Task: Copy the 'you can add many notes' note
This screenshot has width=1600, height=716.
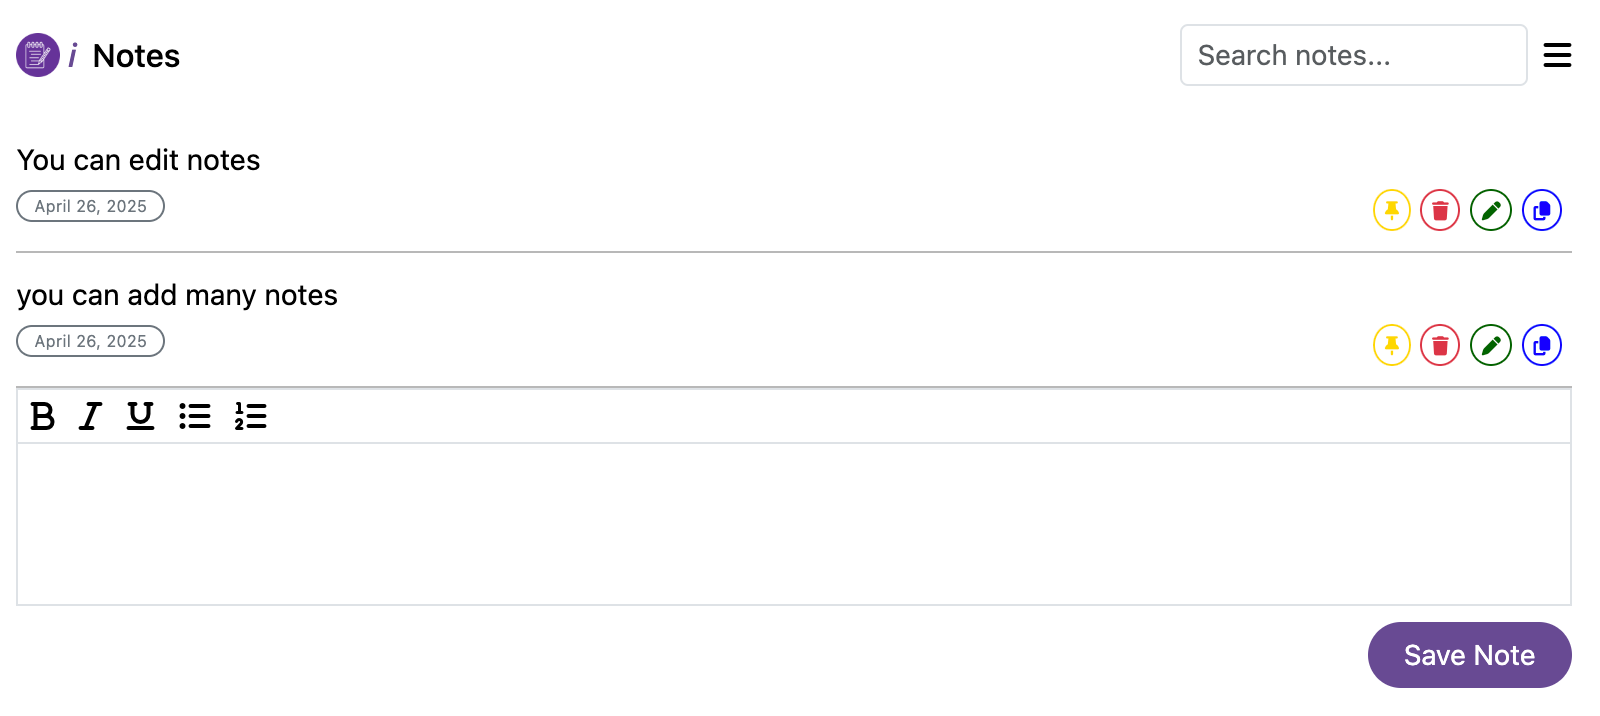Action: click(1541, 345)
